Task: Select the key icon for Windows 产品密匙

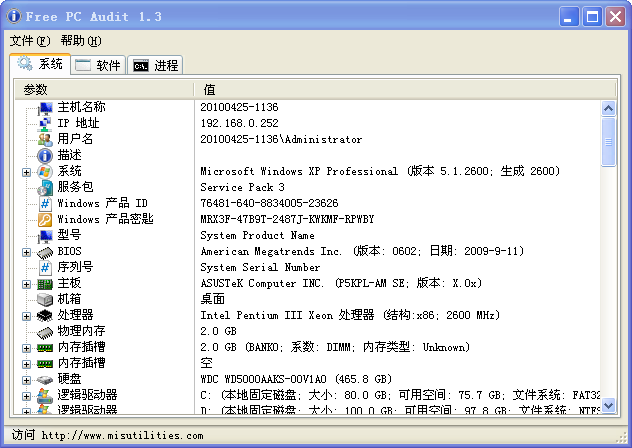Action: (45, 219)
